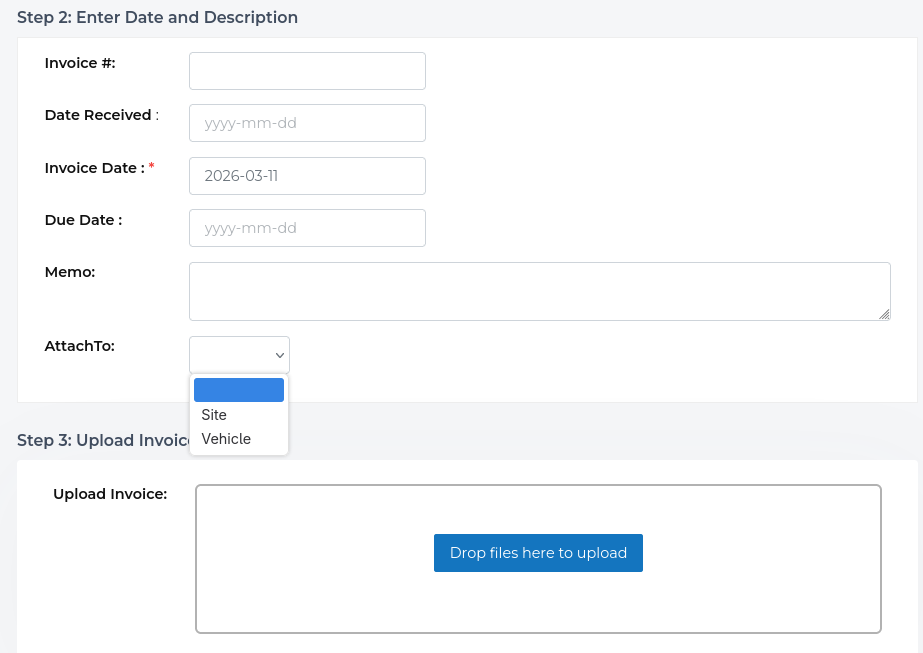Open the AttachTo dropdown
The height and width of the screenshot is (653, 923).
(x=239, y=355)
